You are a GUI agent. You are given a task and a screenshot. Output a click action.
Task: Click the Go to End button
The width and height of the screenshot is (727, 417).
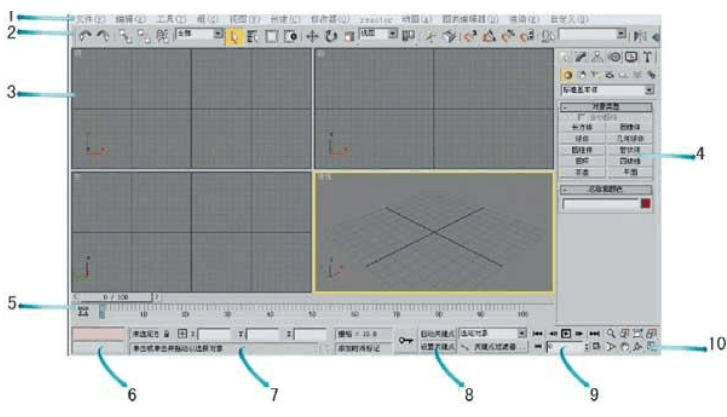pyautogui.click(x=594, y=334)
